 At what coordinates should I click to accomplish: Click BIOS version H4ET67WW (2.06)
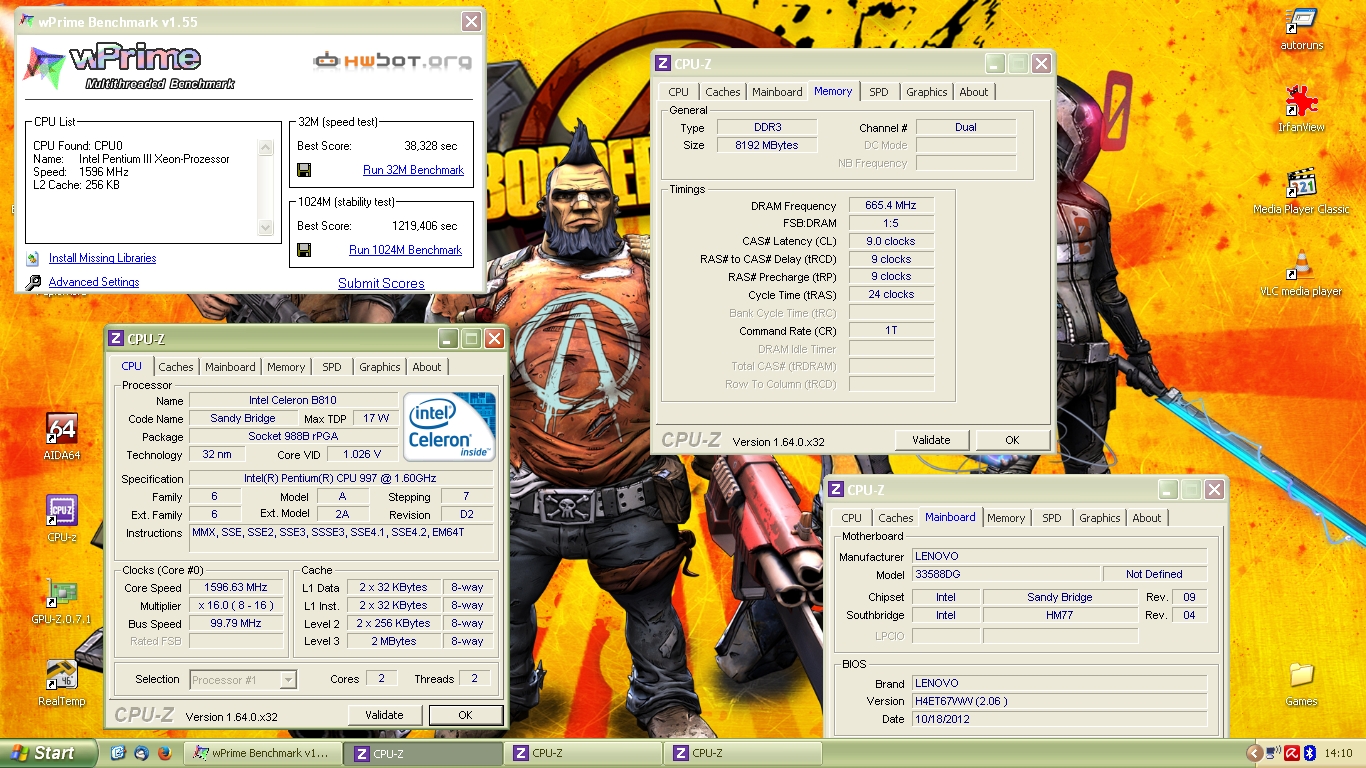tap(1059, 701)
